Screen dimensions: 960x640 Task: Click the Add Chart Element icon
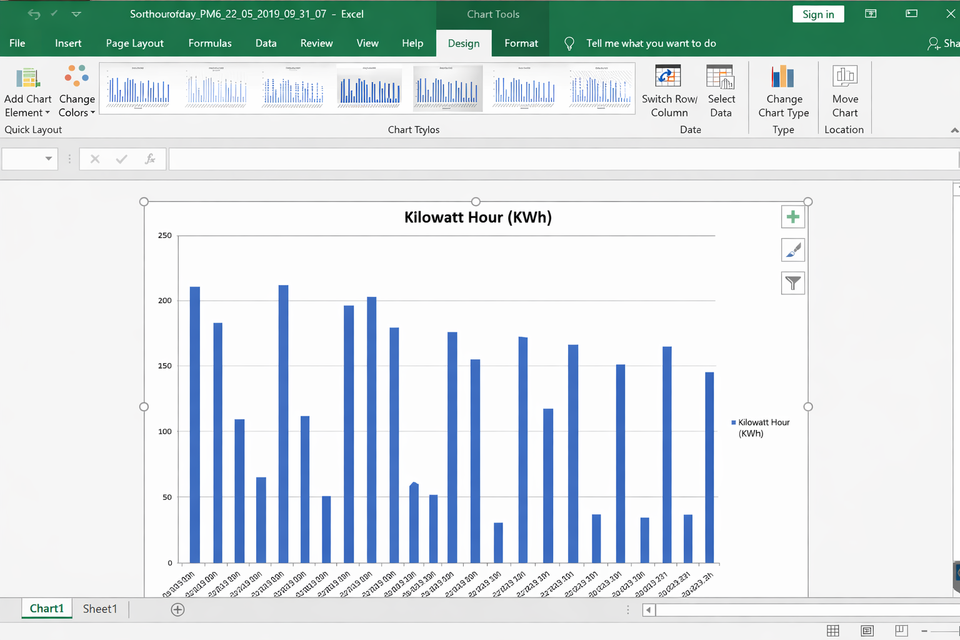point(28,79)
